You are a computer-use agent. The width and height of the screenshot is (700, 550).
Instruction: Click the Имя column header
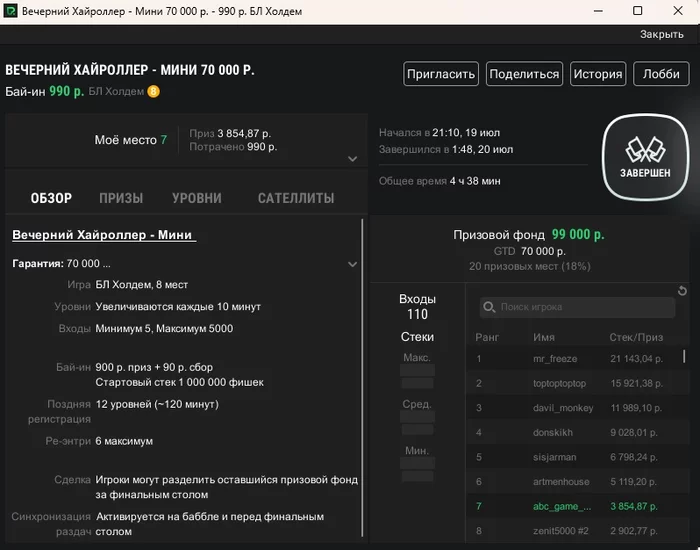[x=544, y=338]
